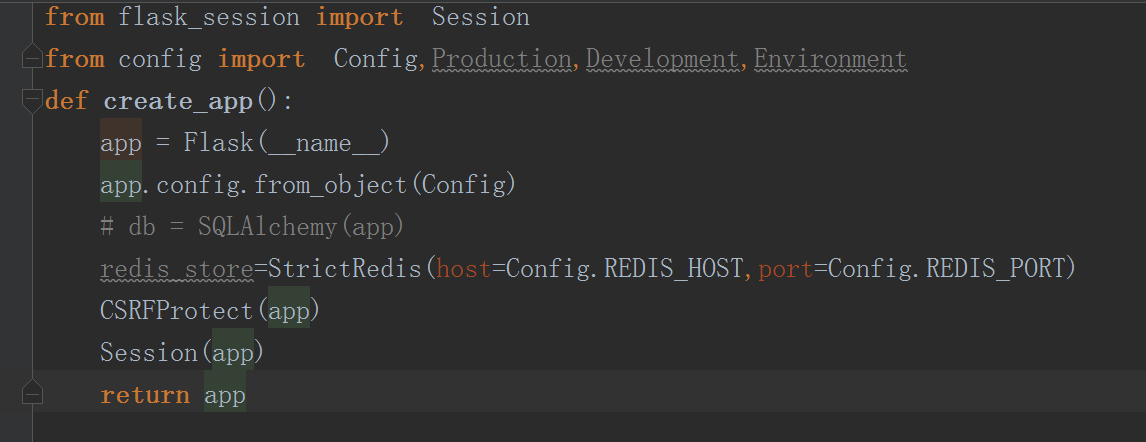Click the host keyword argument

464,269
